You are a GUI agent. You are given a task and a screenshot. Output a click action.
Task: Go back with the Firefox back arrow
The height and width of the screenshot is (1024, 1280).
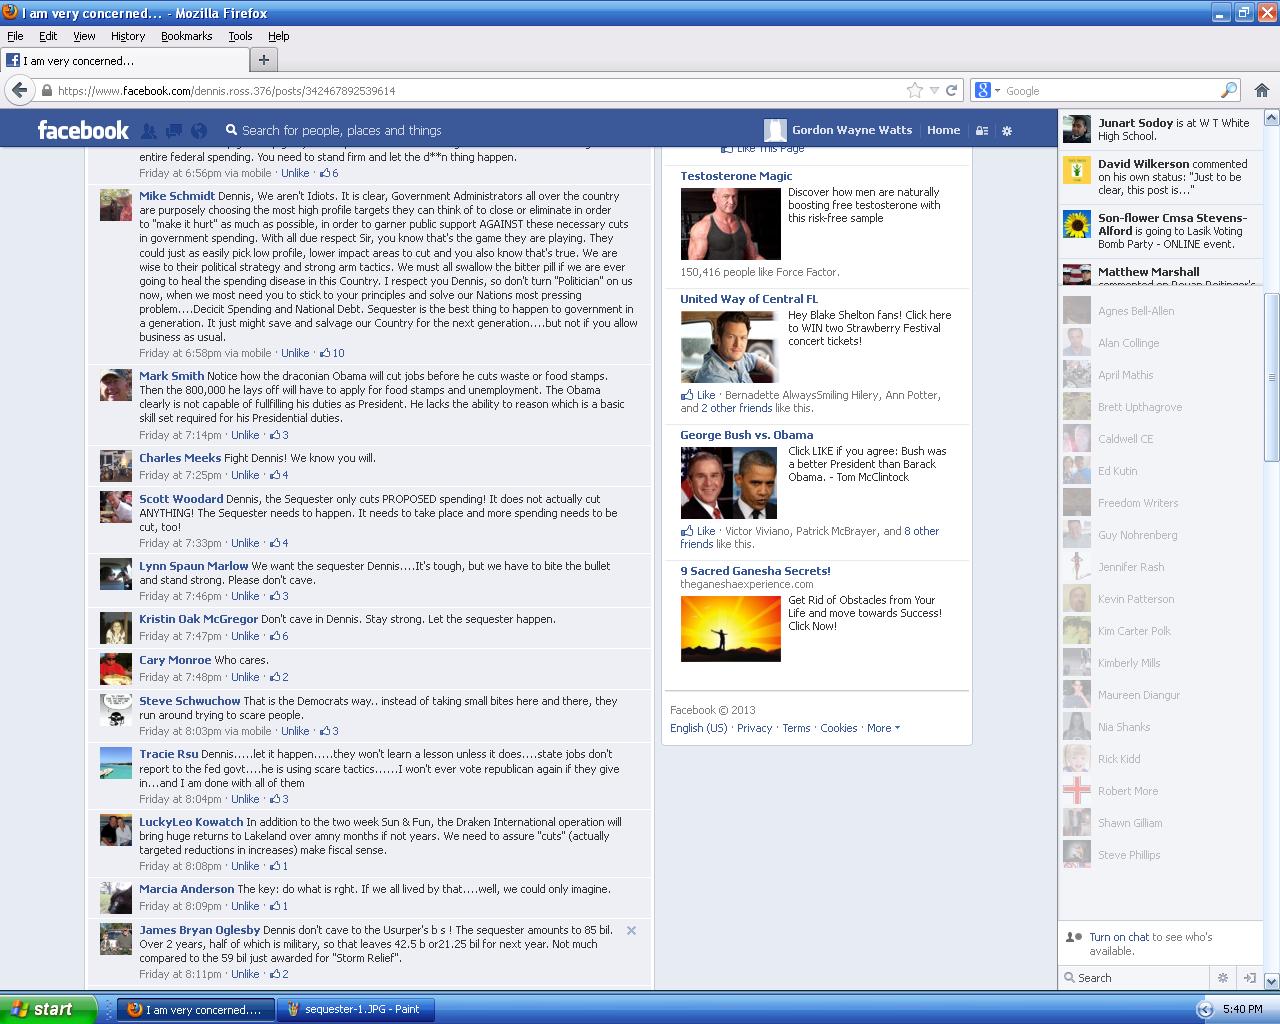click(x=18, y=90)
